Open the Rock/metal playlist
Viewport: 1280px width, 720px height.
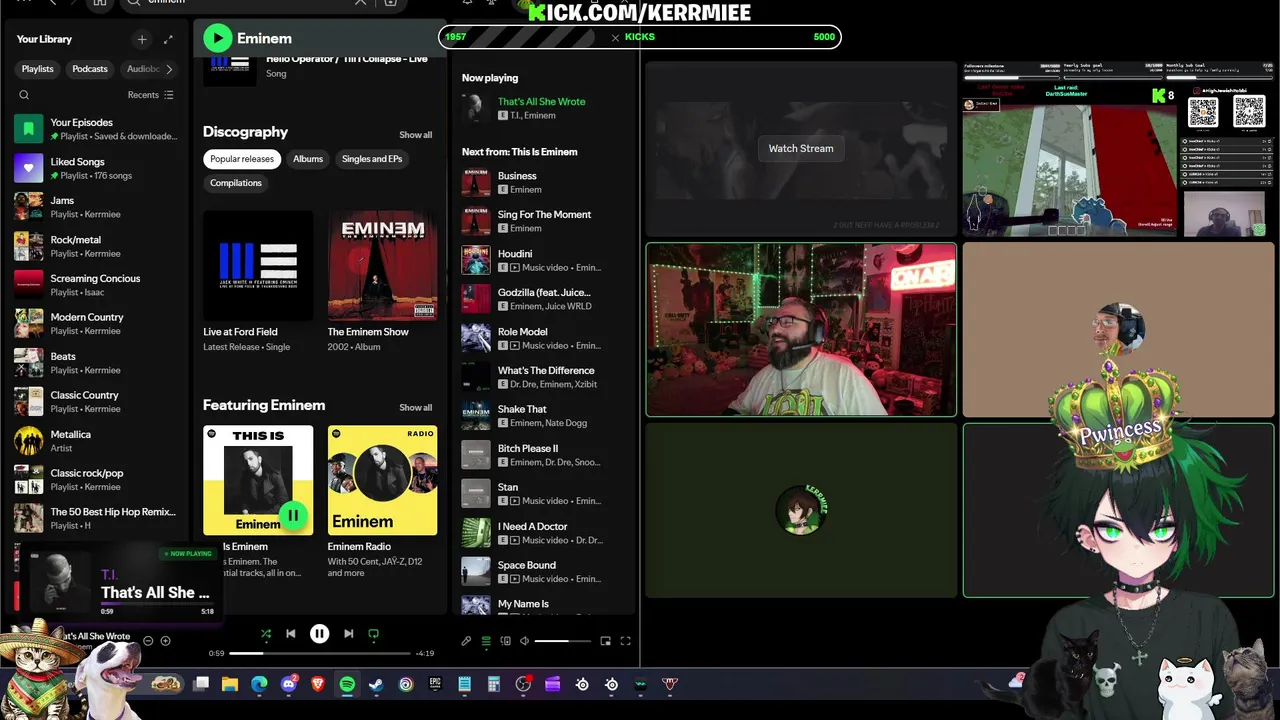(x=96, y=246)
